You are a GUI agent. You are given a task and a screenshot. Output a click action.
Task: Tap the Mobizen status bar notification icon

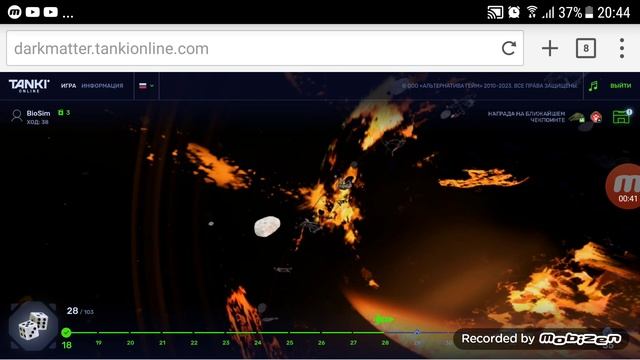pos(15,12)
